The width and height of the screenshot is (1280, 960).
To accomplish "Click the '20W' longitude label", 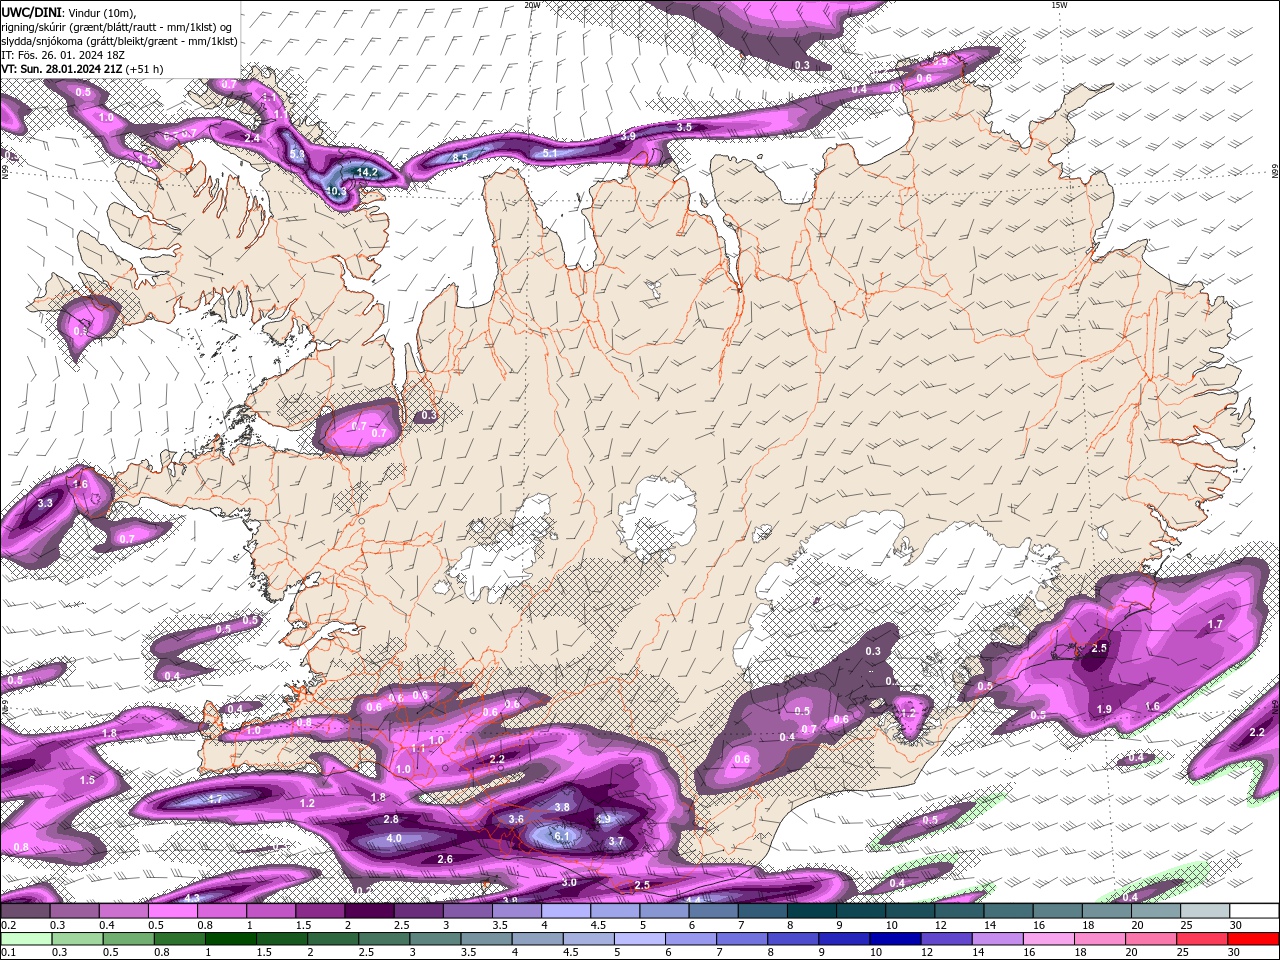I will click(532, 5).
